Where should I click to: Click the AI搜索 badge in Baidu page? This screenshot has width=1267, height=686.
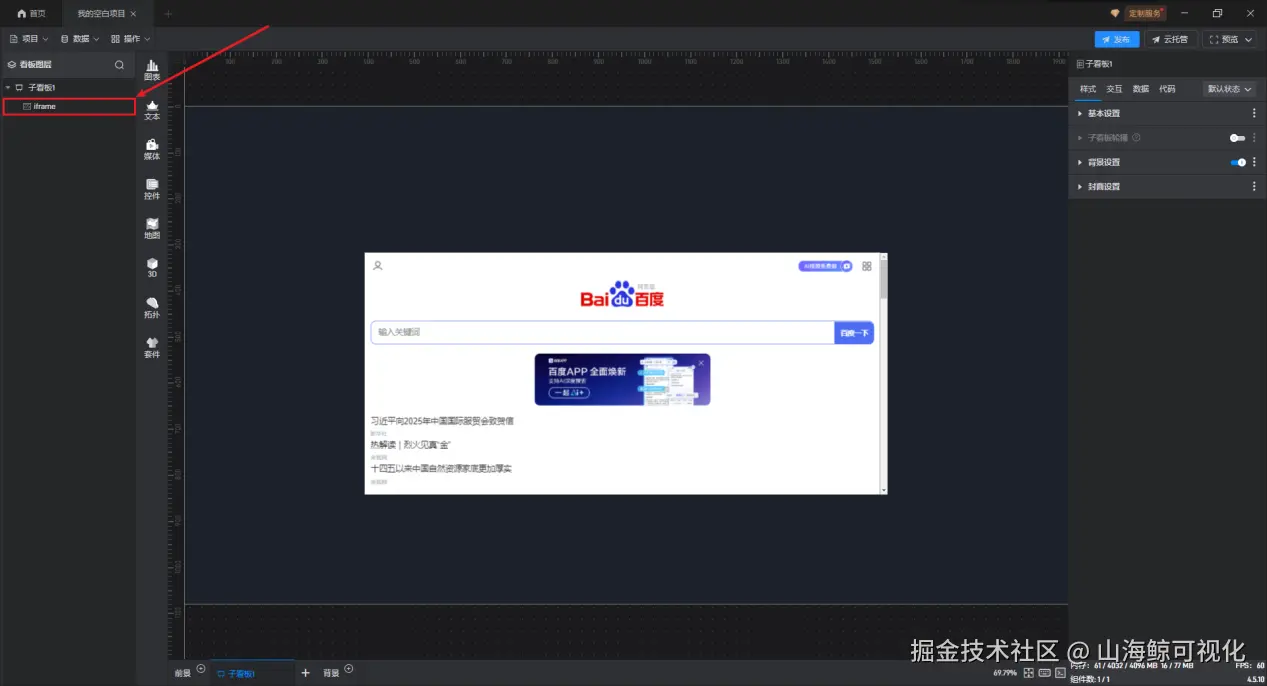pos(825,266)
